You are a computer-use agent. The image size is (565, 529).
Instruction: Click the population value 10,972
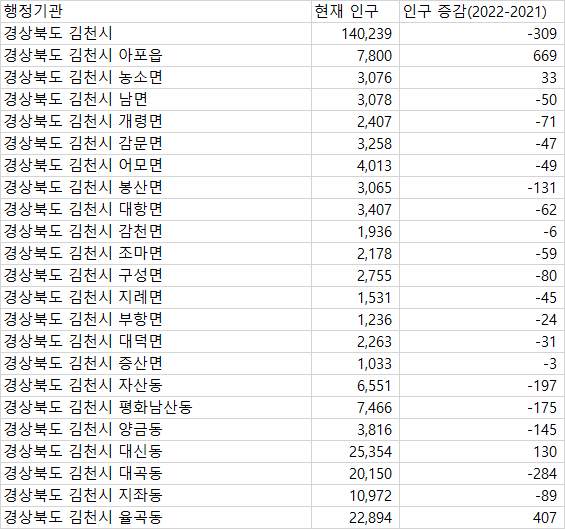(x=370, y=496)
